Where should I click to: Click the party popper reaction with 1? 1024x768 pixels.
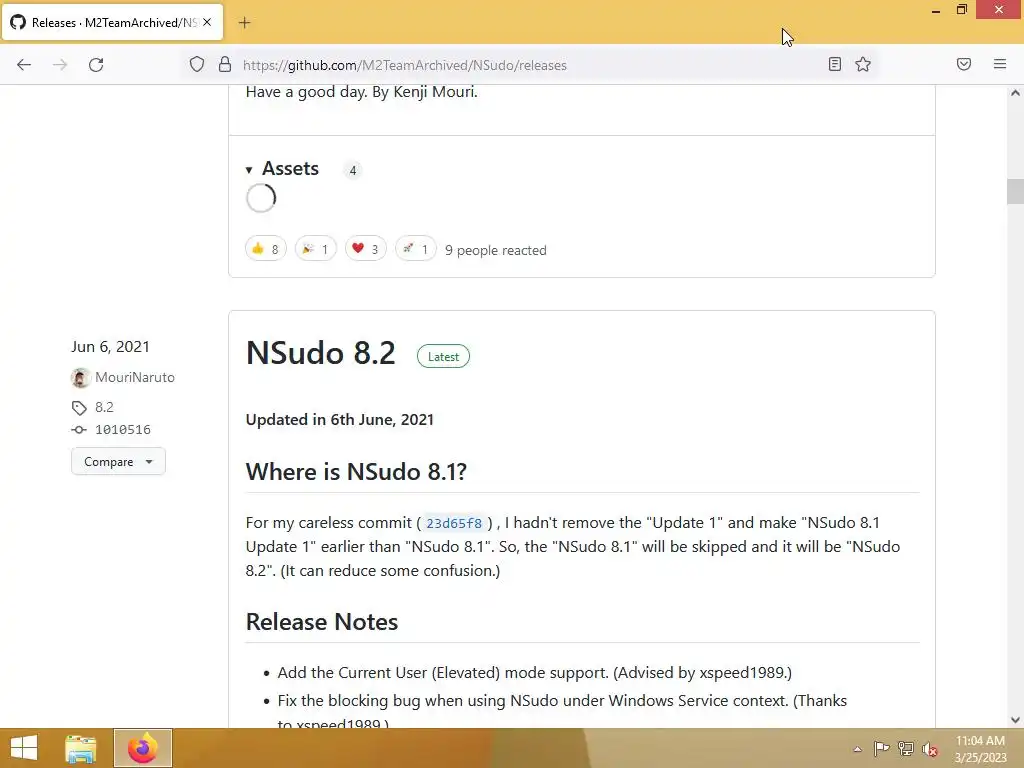(315, 249)
